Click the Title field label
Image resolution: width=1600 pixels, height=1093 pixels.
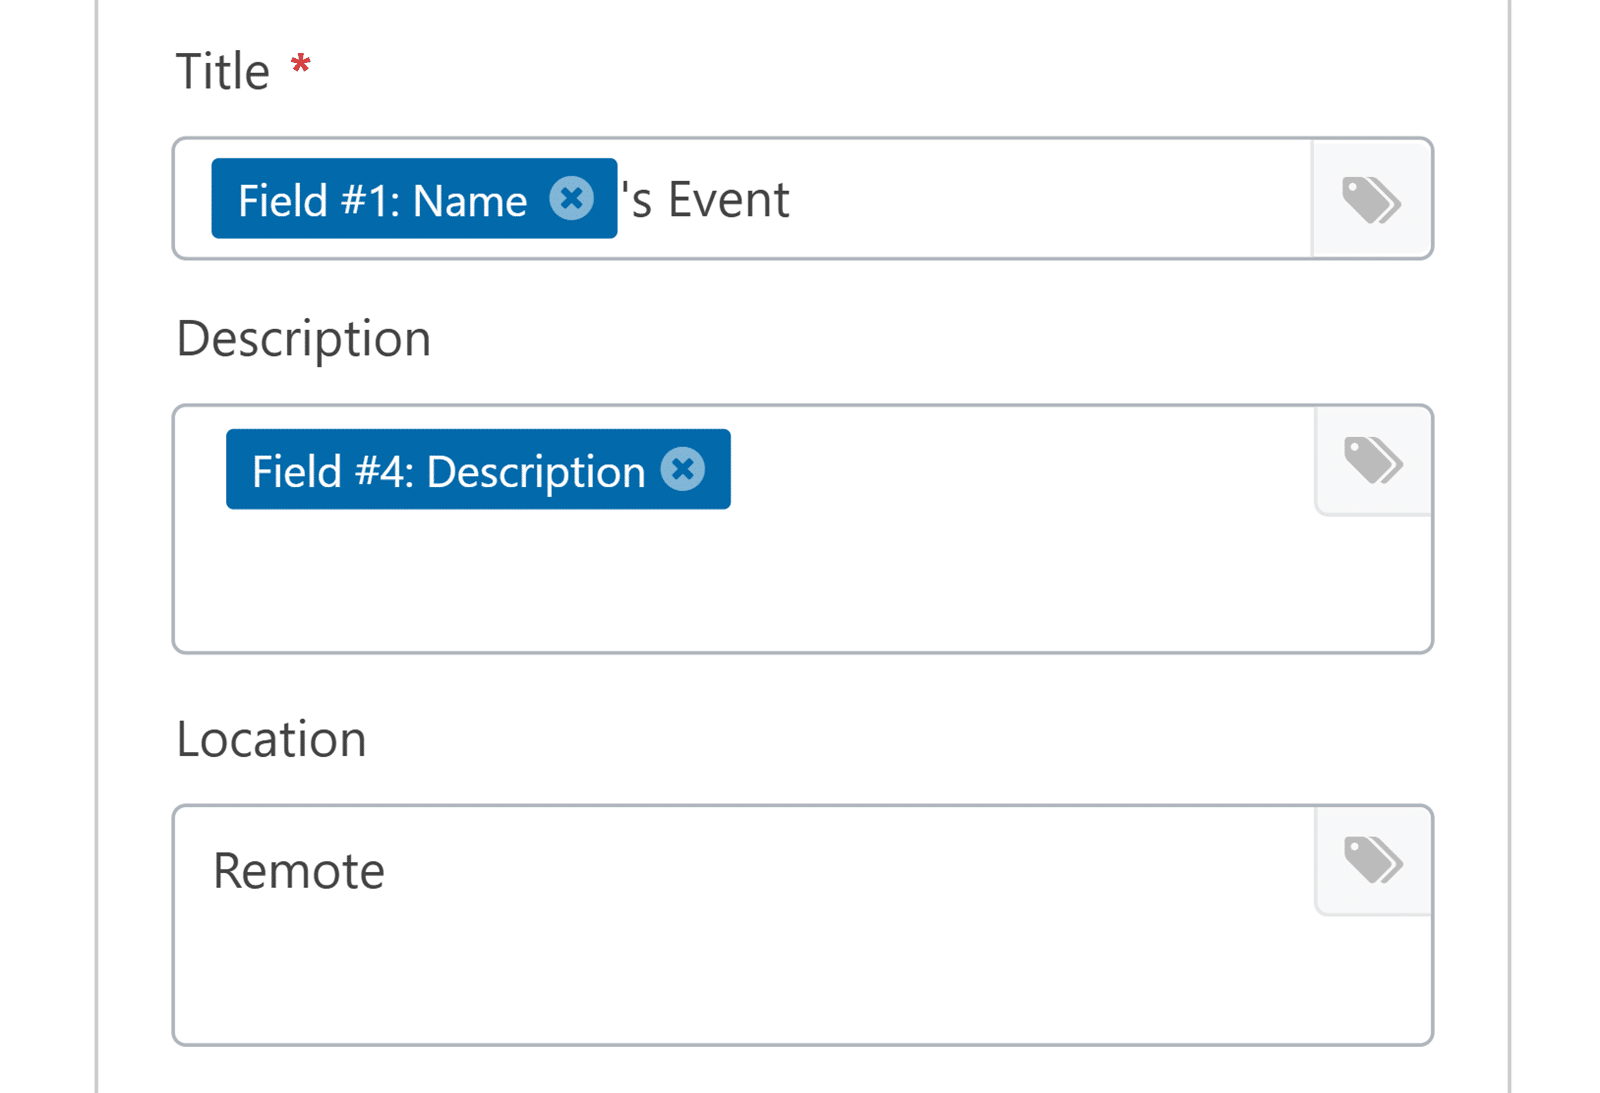pos(224,69)
